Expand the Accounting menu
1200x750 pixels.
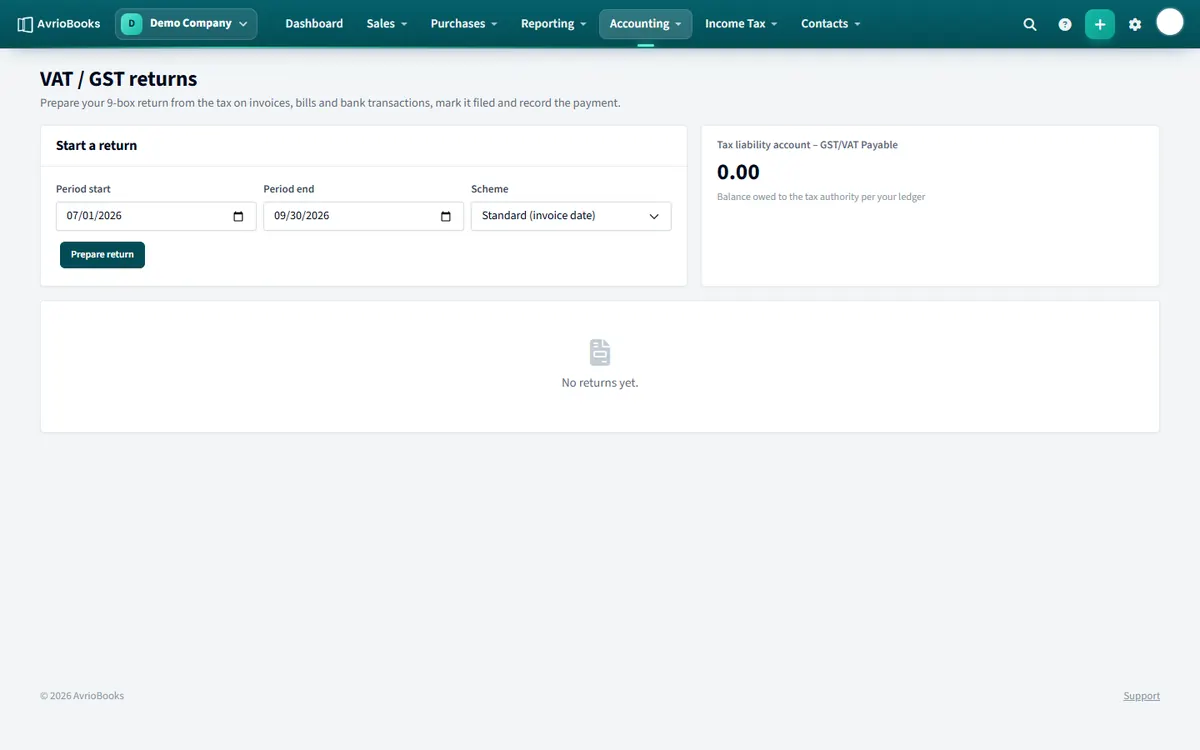click(645, 24)
